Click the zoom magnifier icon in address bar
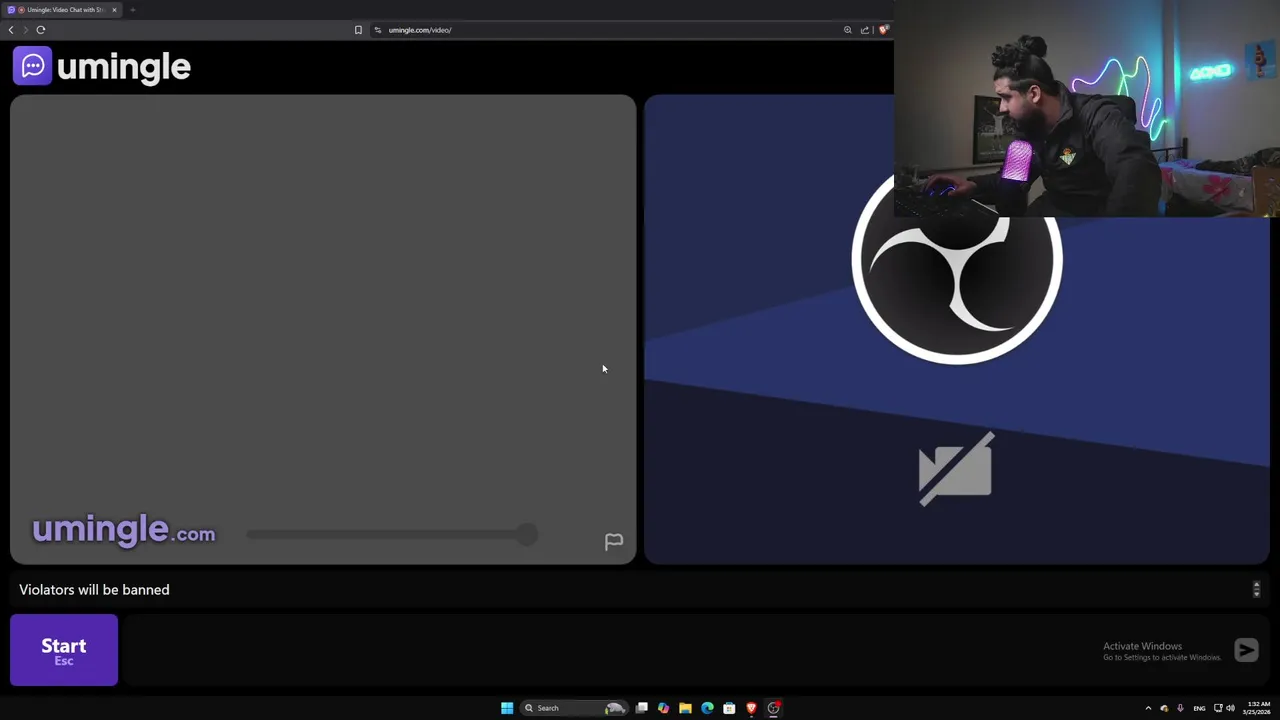Screen dimensions: 1280x720 pos(848,30)
